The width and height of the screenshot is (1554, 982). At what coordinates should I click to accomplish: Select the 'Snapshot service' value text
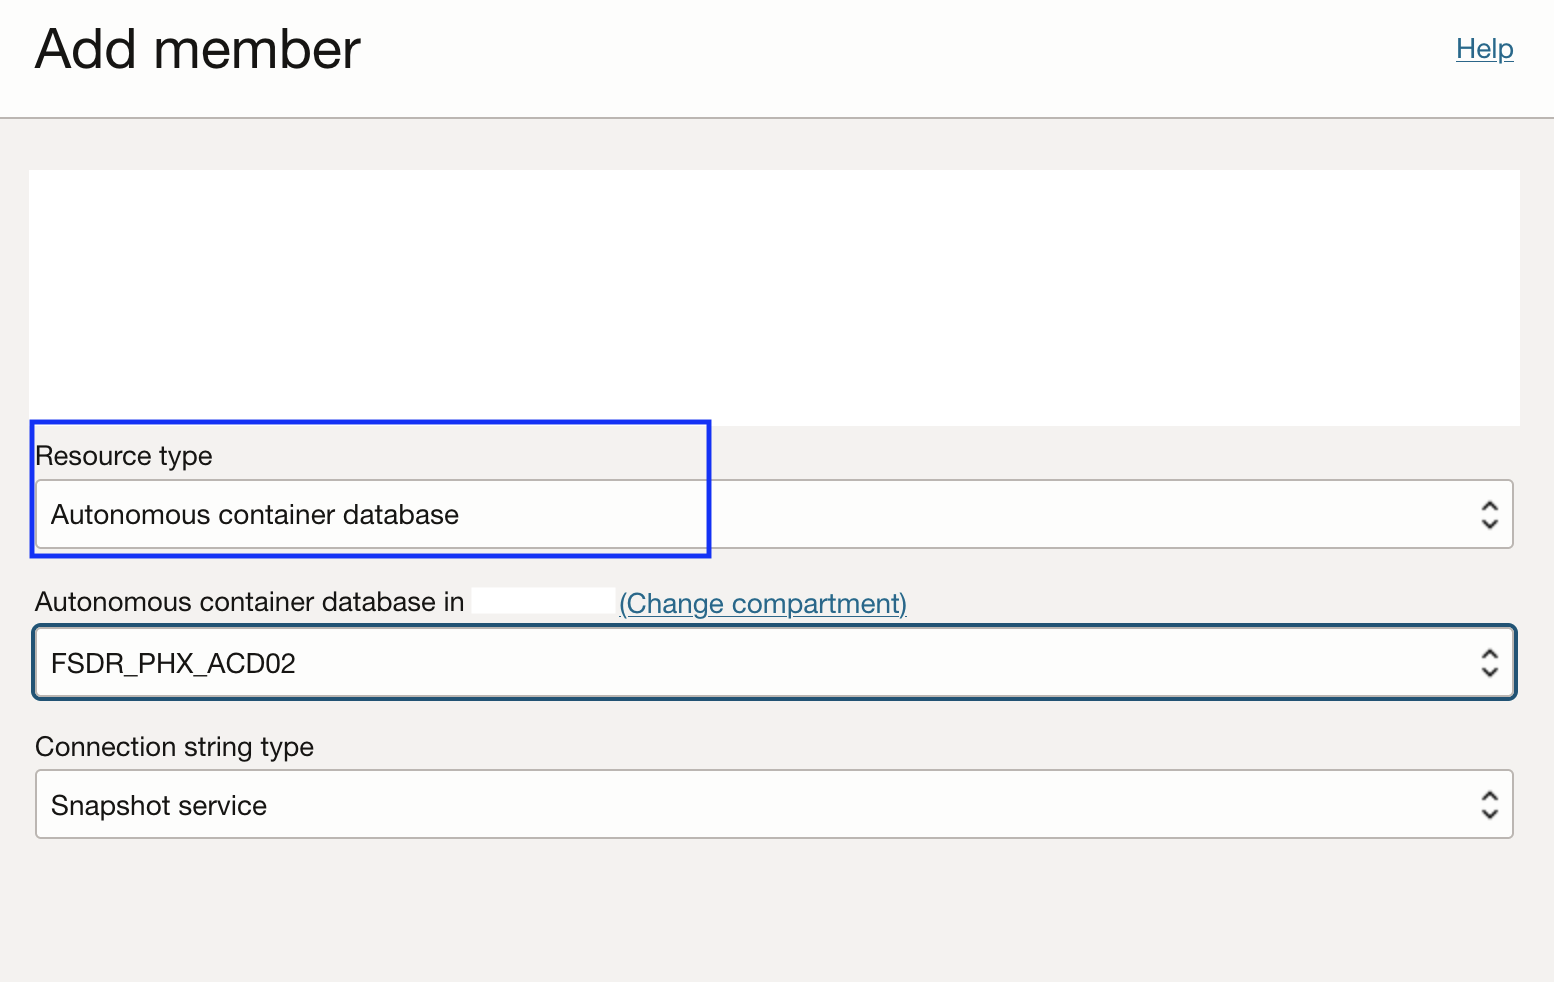pos(159,806)
